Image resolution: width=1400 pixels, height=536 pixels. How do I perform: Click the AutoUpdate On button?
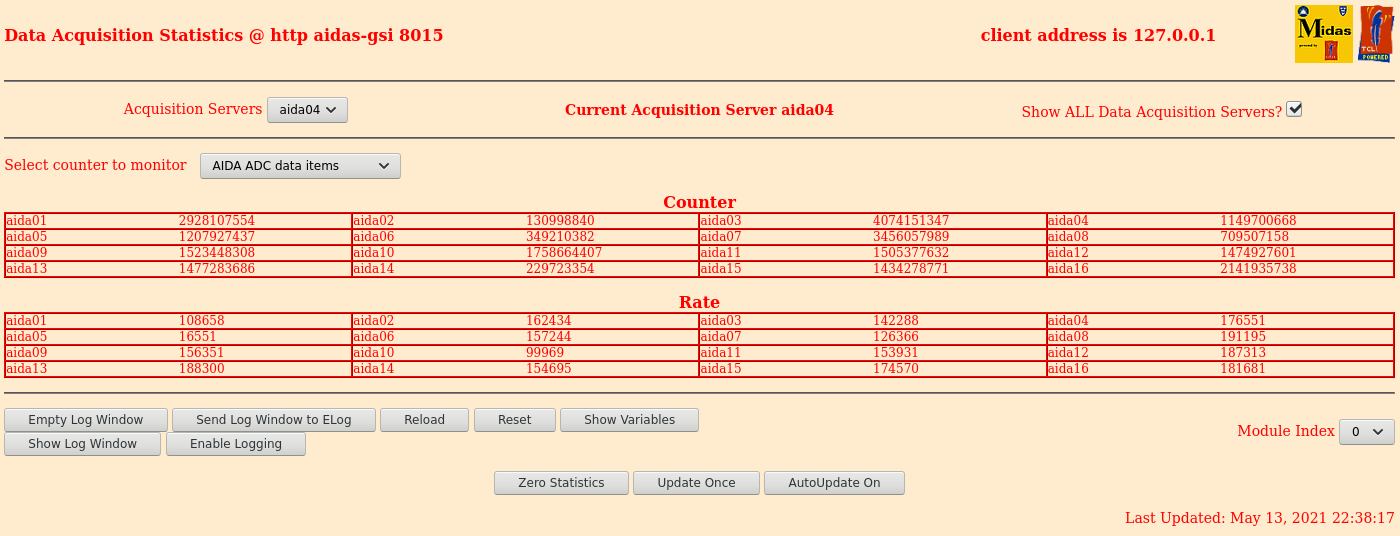[x=834, y=483]
